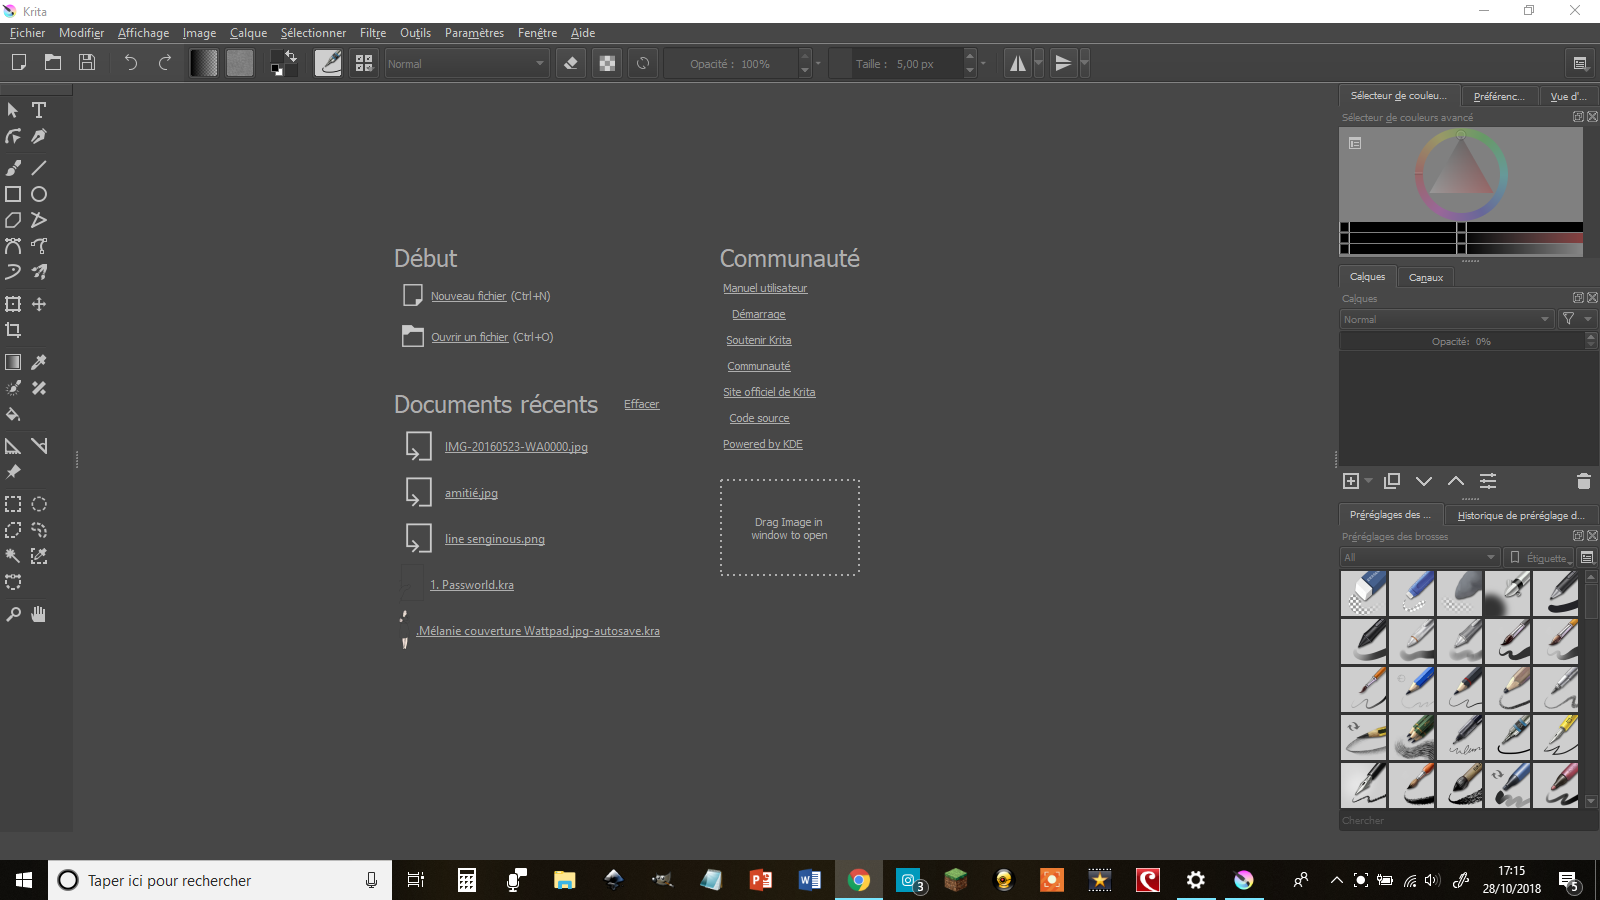This screenshot has height=900, width=1600.
Task: Choose the Crop tool
Action: coord(13,330)
